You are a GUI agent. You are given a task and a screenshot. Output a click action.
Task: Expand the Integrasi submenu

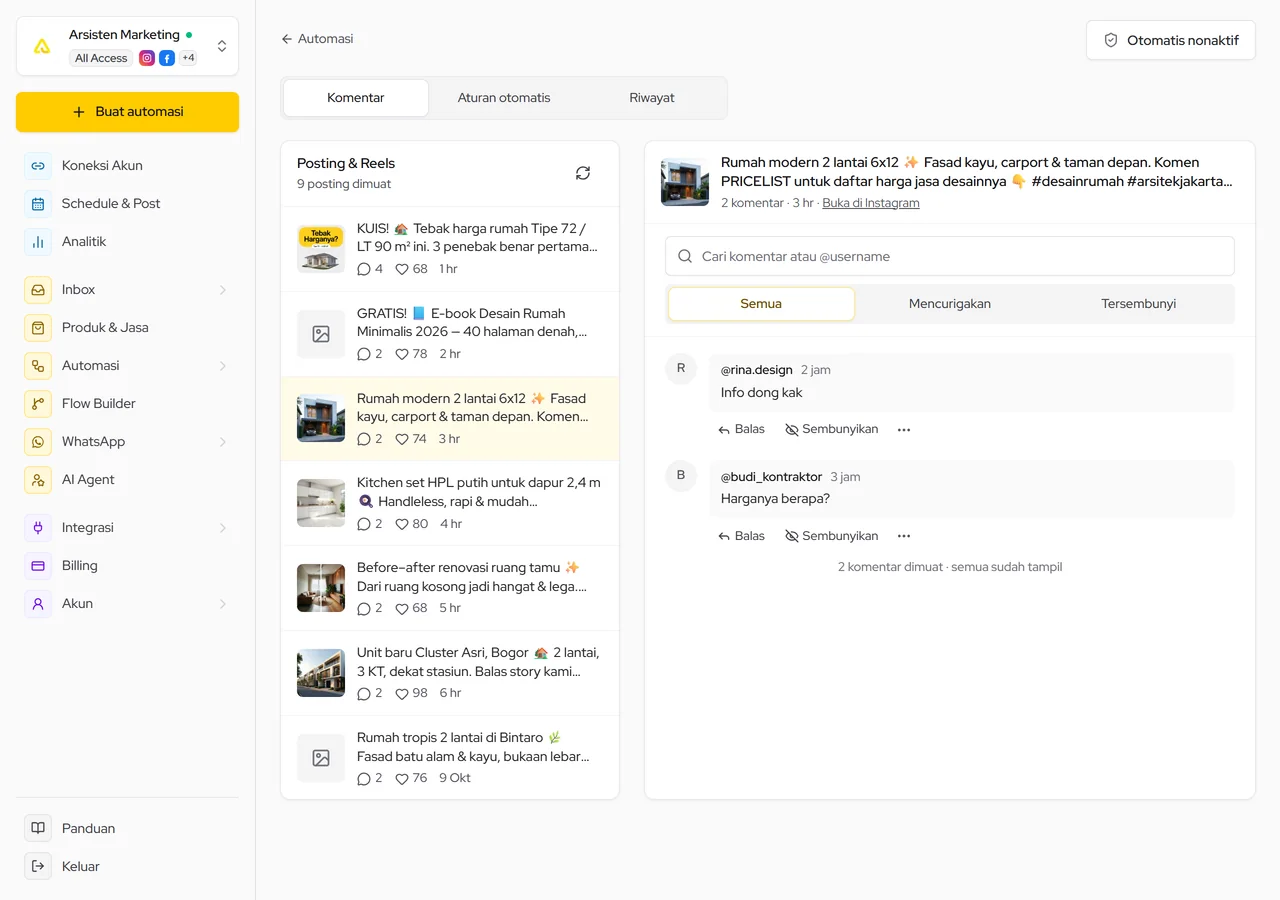tap(223, 528)
